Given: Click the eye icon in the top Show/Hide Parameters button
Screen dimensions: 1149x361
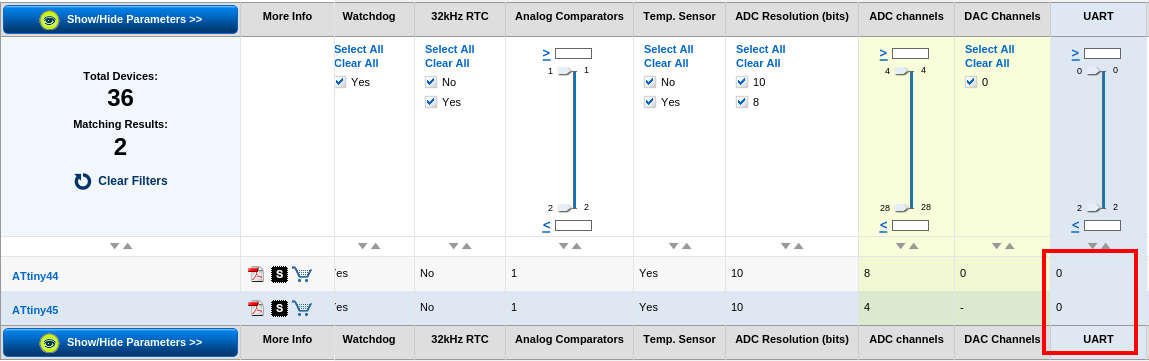Looking at the screenshot, I should pos(49,20).
